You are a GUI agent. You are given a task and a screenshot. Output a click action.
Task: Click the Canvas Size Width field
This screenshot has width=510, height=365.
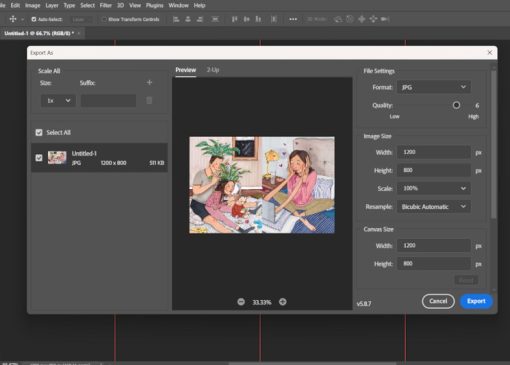(434, 245)
